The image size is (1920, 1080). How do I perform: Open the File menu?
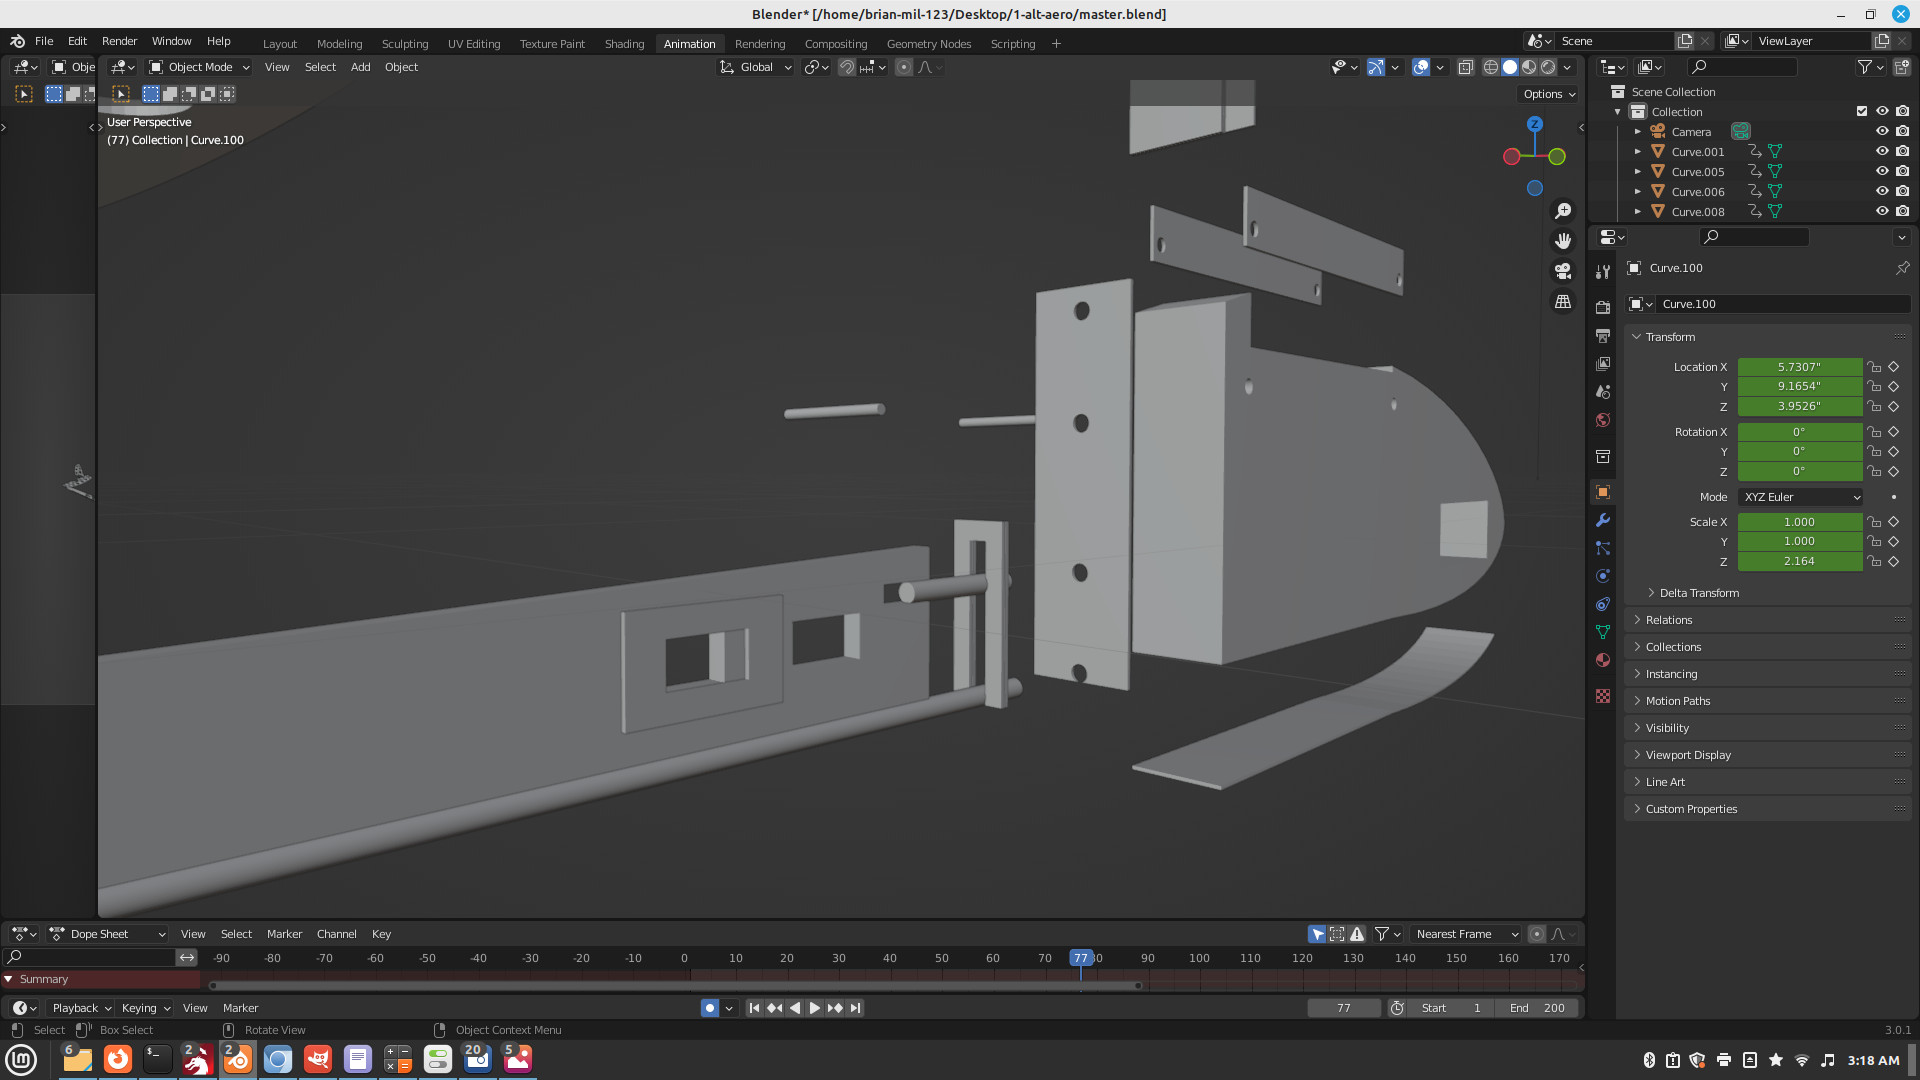pyautogui.click(x=44, y=41)
